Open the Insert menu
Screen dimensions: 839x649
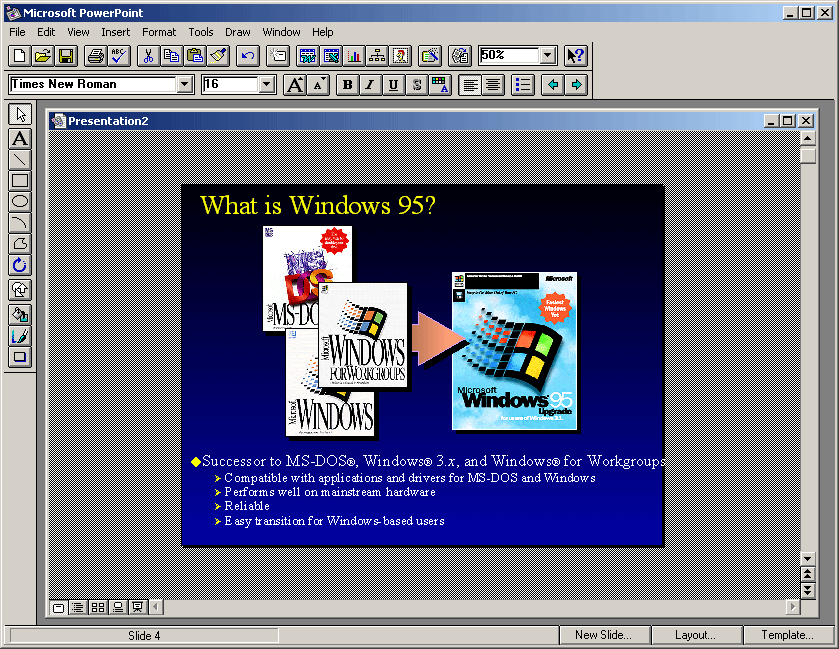pyautogui.click(x=116, y=32)
